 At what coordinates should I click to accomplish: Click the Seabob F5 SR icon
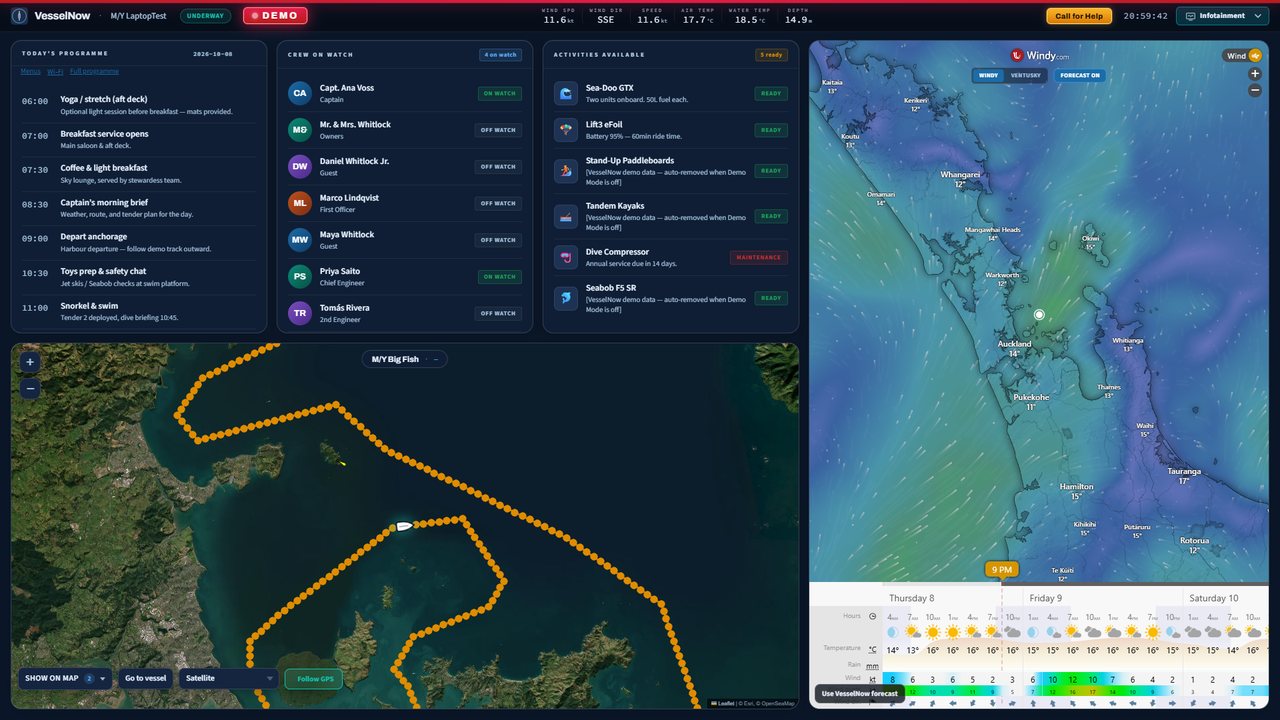tap(566, 298)
